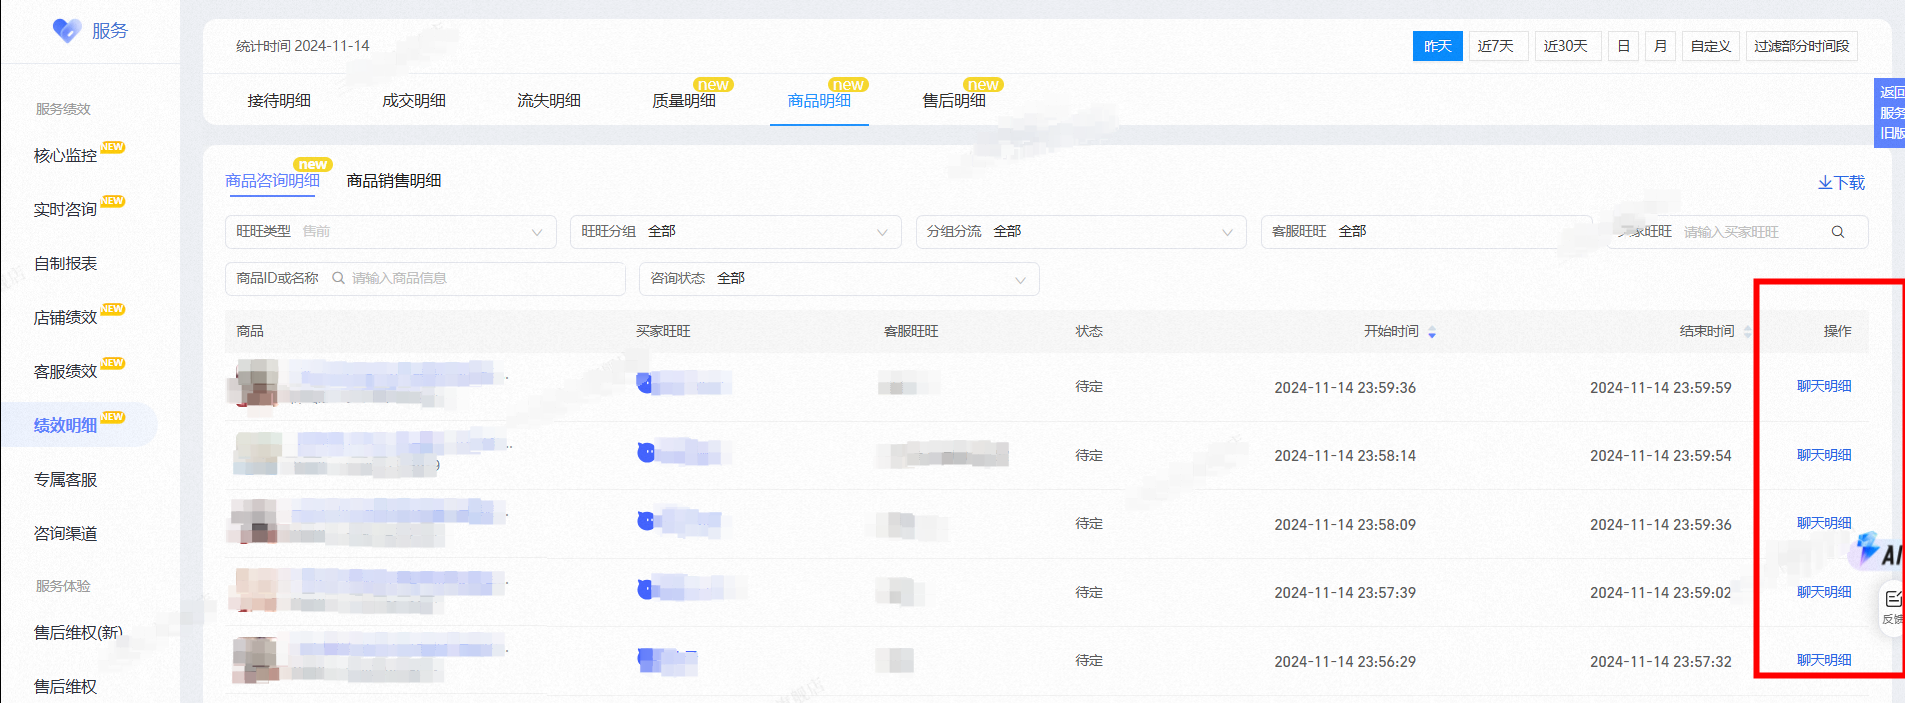Expand the 分组分流 dropdown
The image size is (1905, 703).
pyautogui.click(x=1081, y=232)
